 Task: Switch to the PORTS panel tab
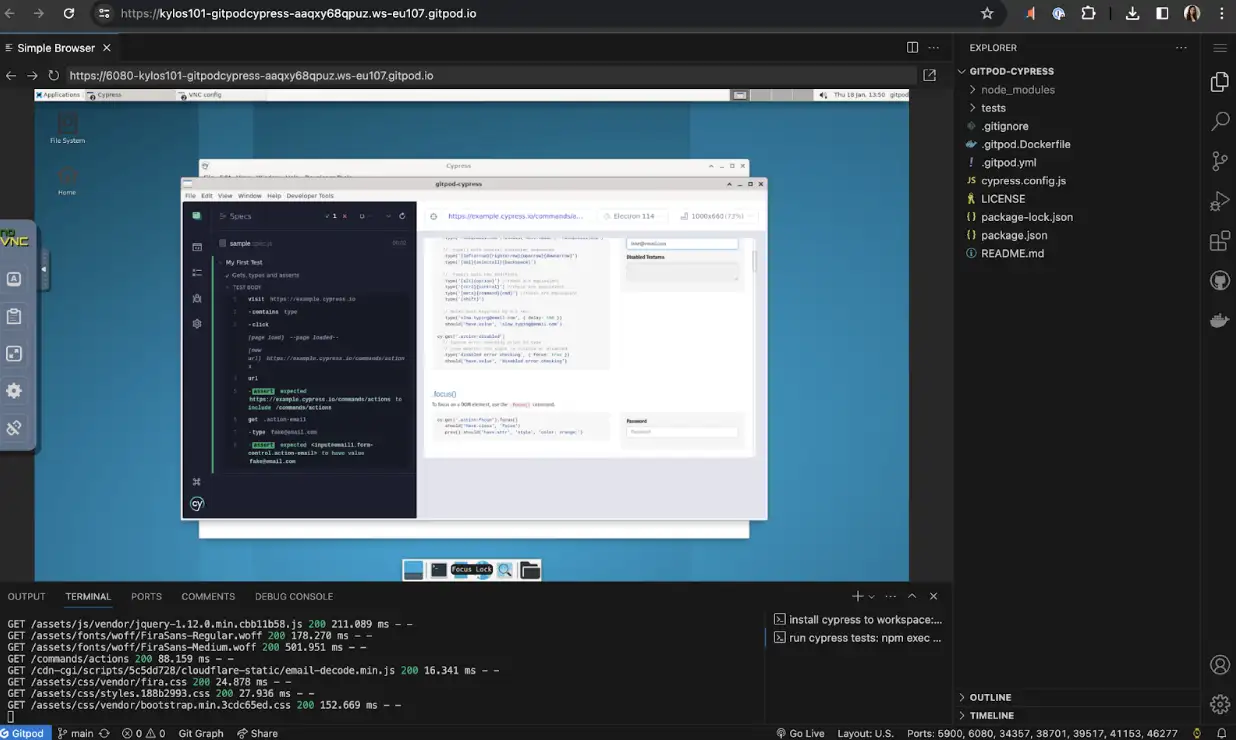(x=146, y=596)
